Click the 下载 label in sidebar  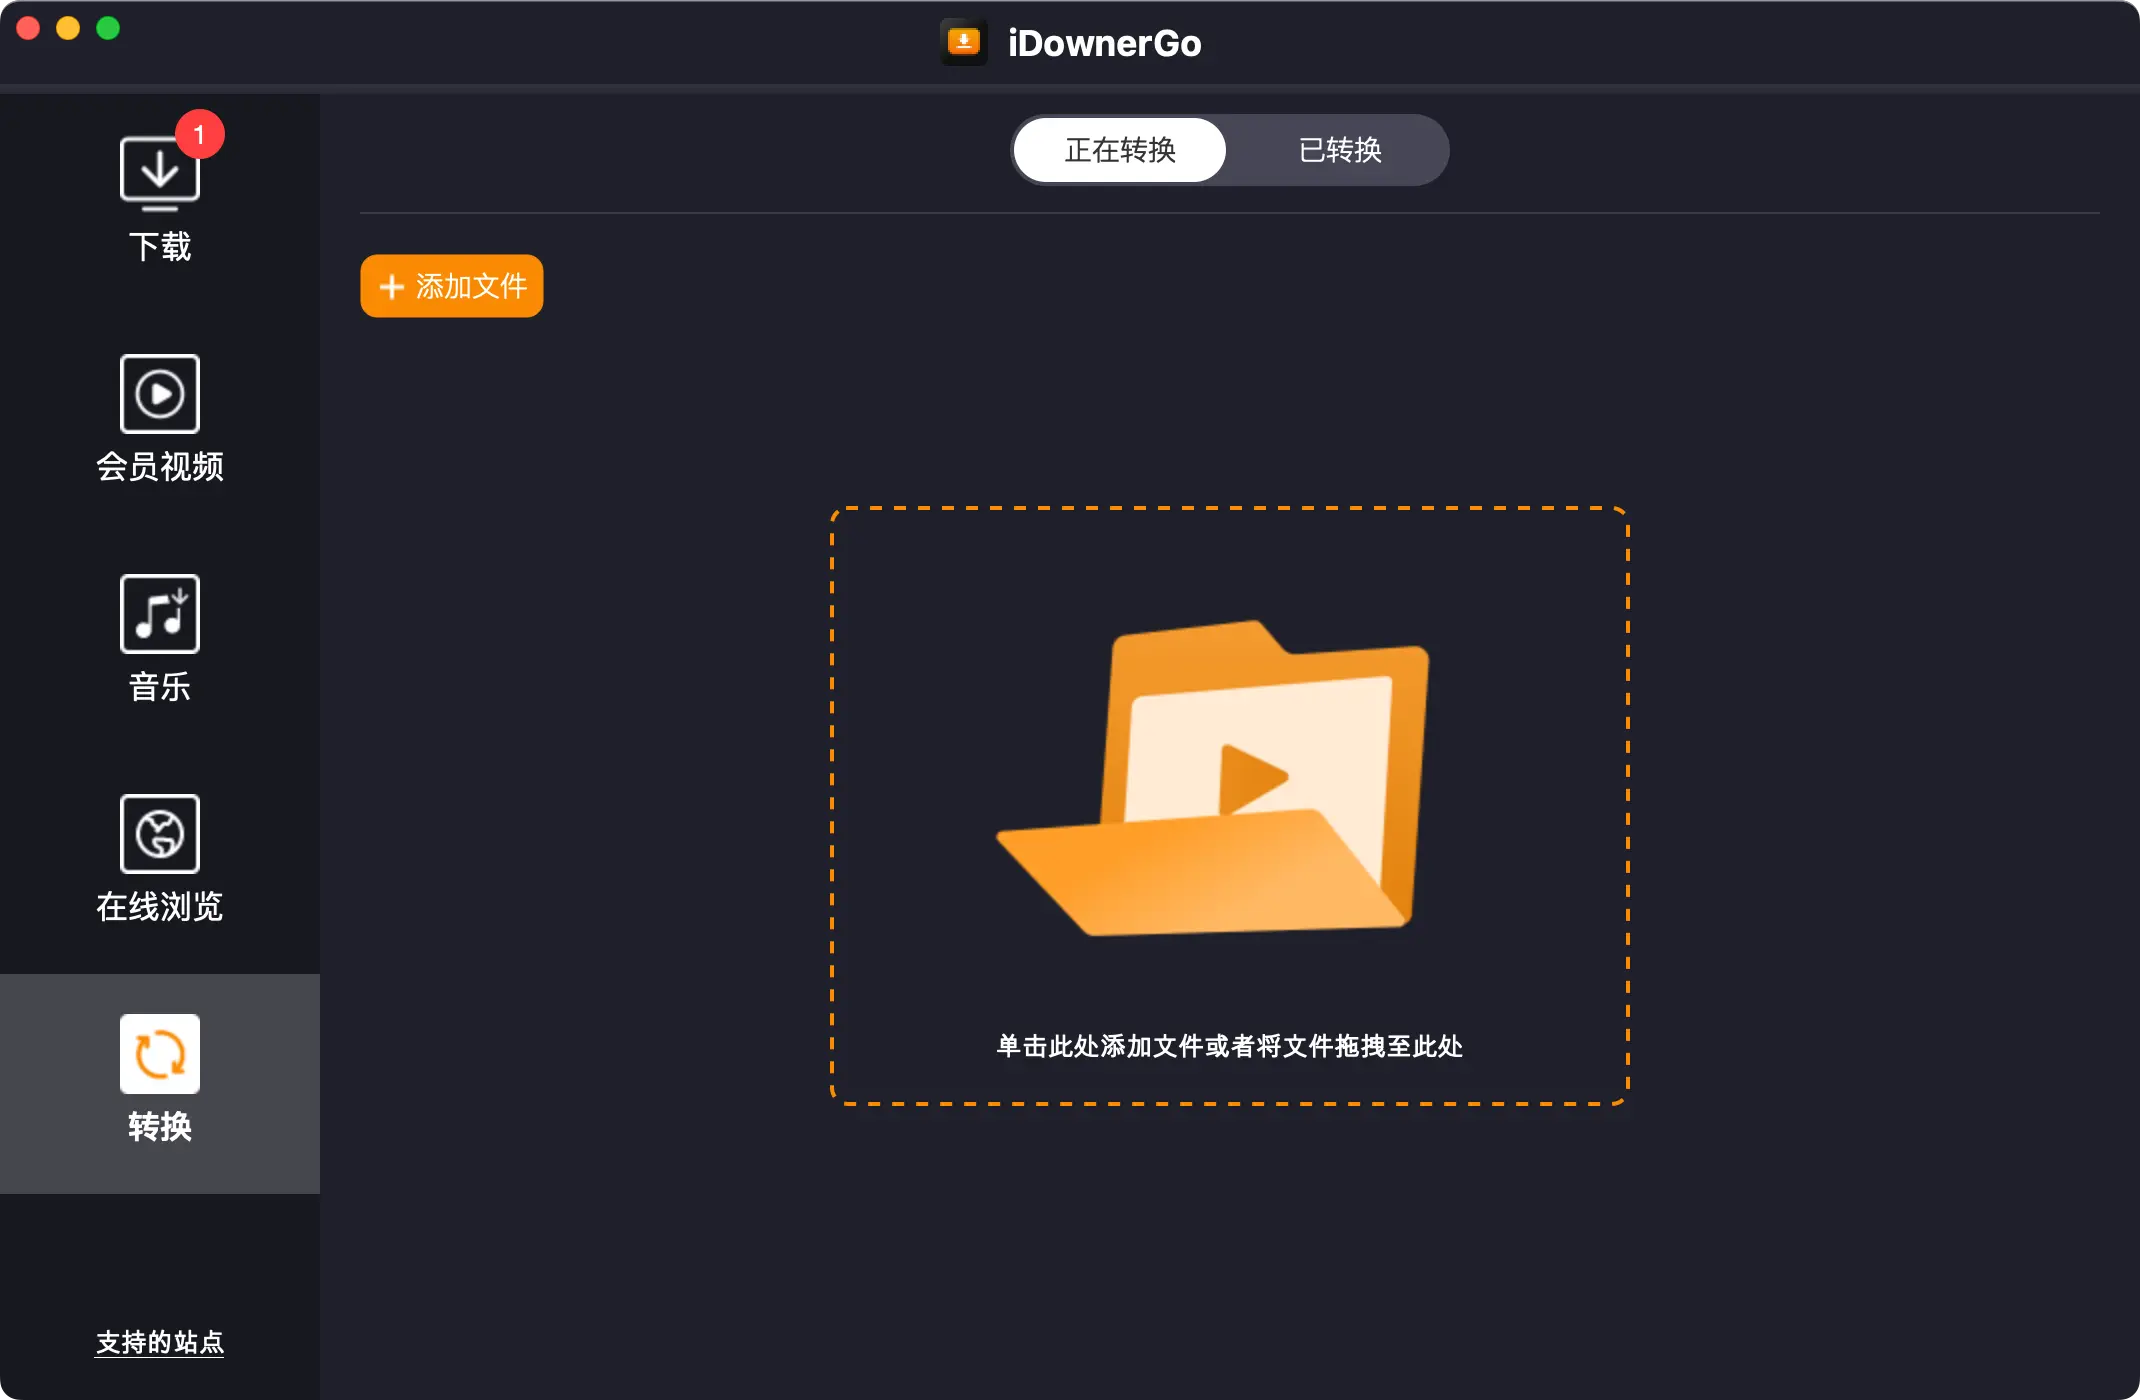(x=159, y=247)
